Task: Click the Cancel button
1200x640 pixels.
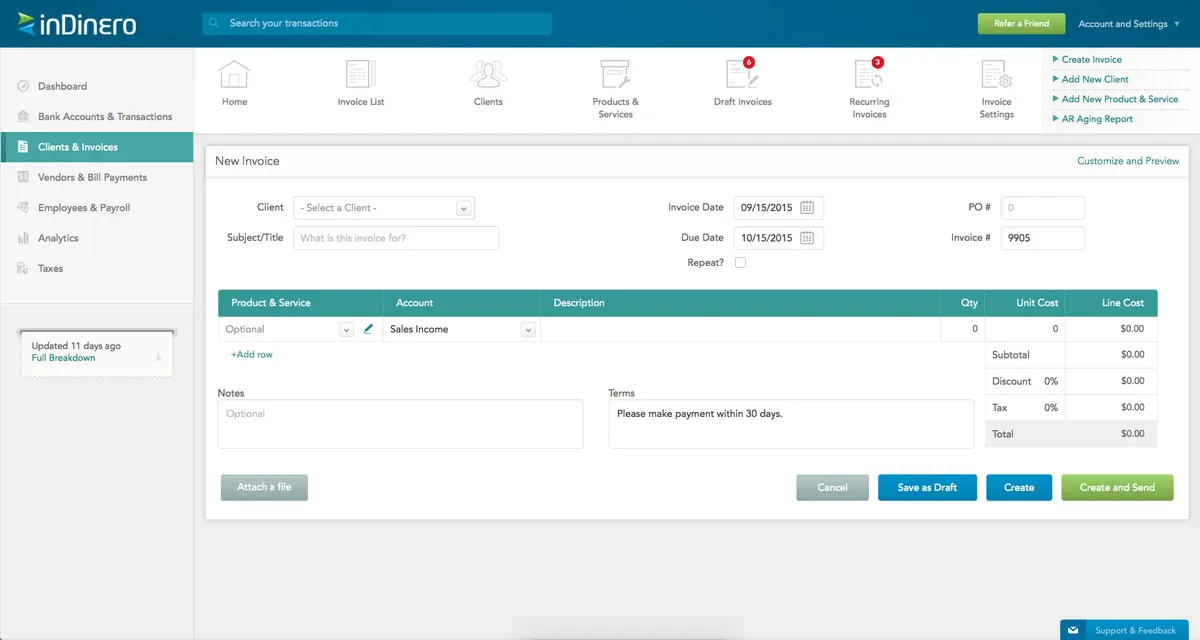Action: click(x=832, y=487)
